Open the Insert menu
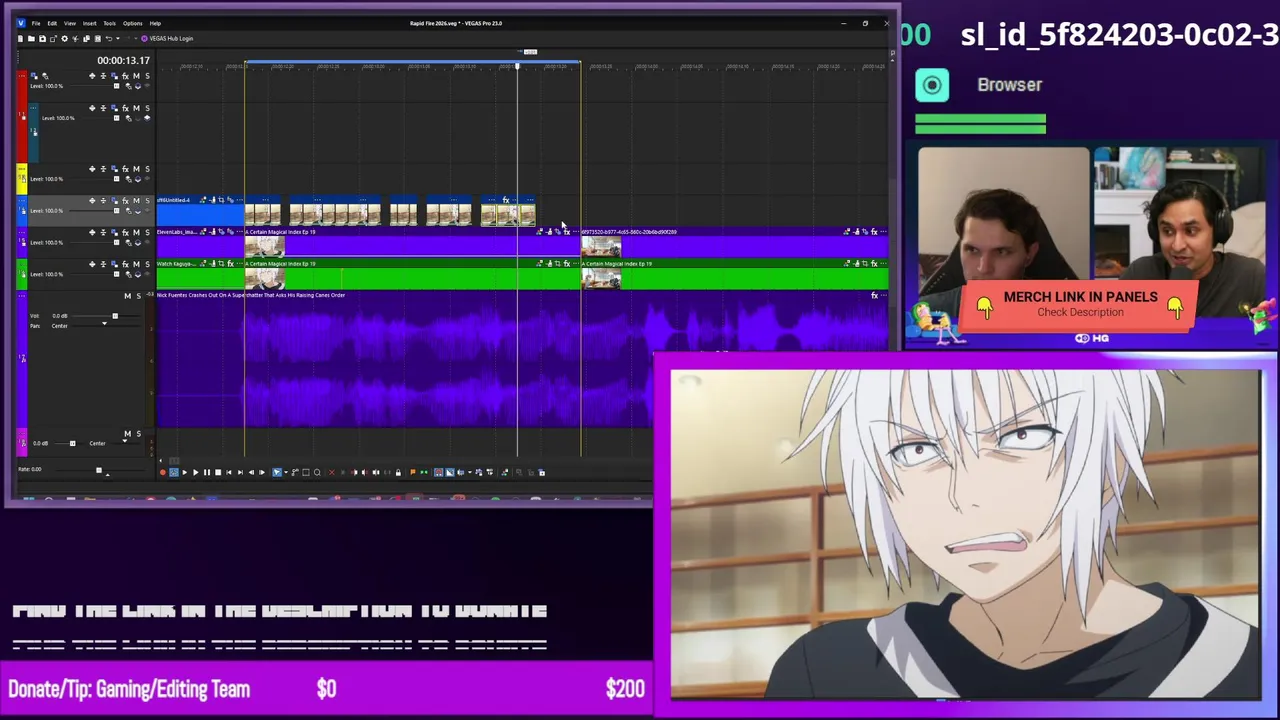This screenshot has width=1280, height=720. point(89,23)
